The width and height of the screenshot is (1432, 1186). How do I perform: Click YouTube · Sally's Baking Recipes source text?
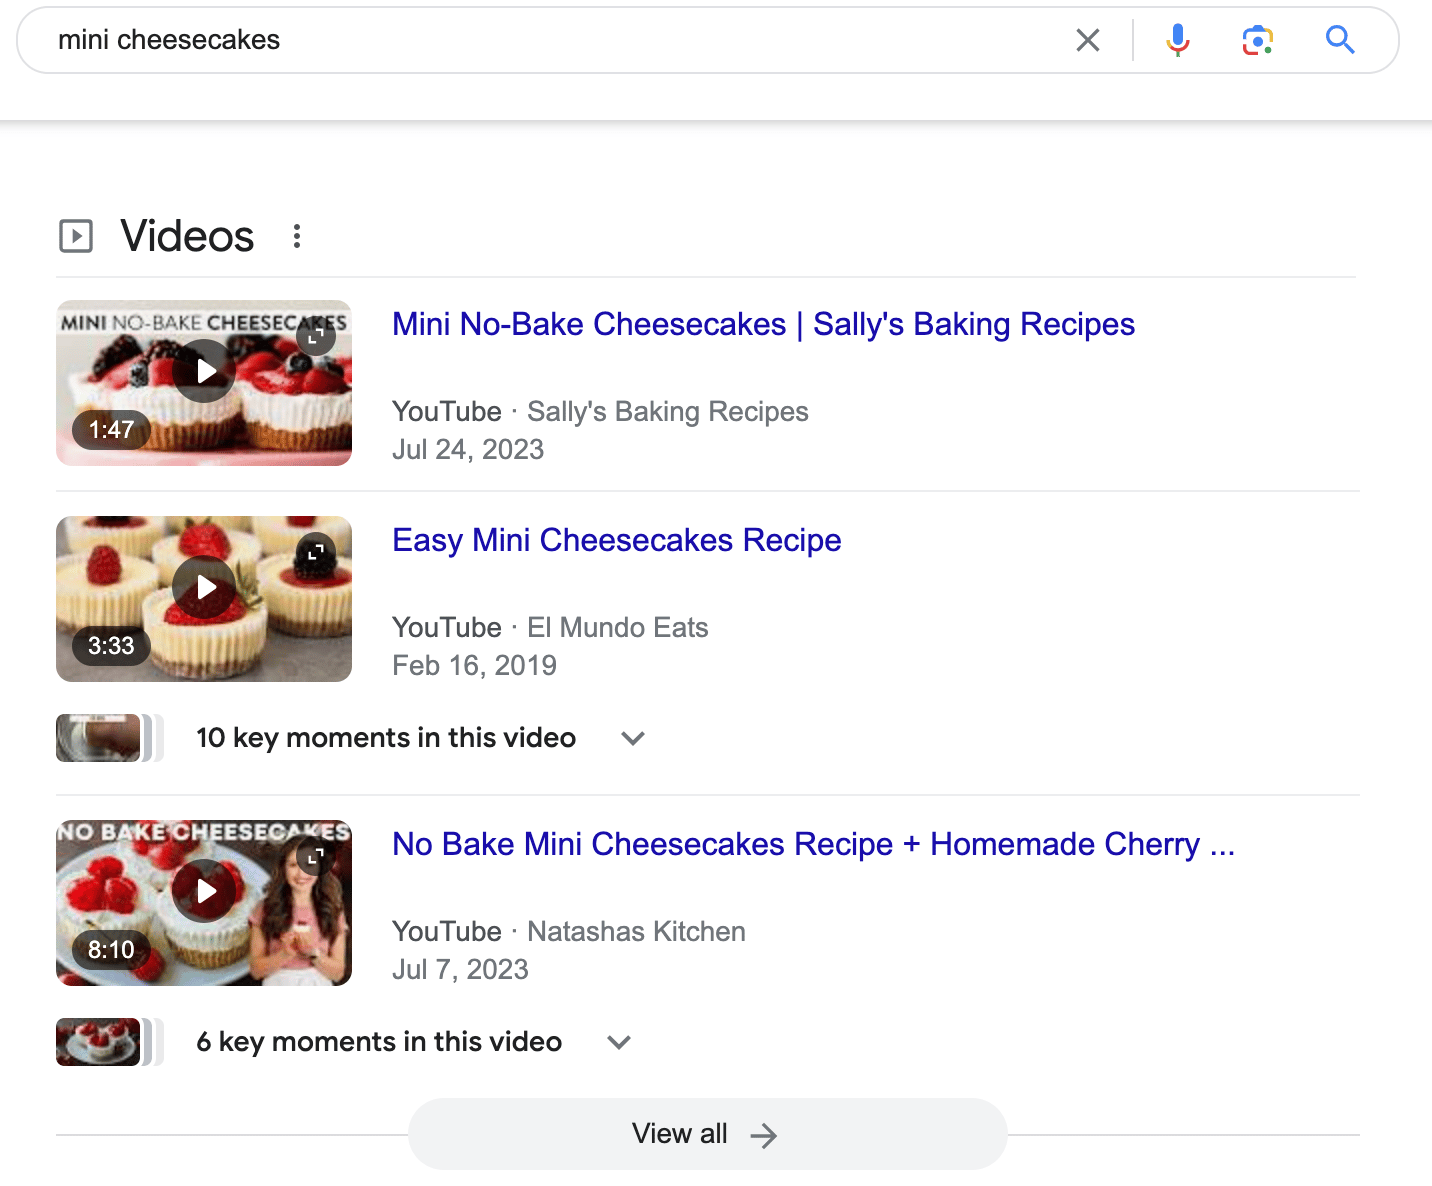pos(600,412)
